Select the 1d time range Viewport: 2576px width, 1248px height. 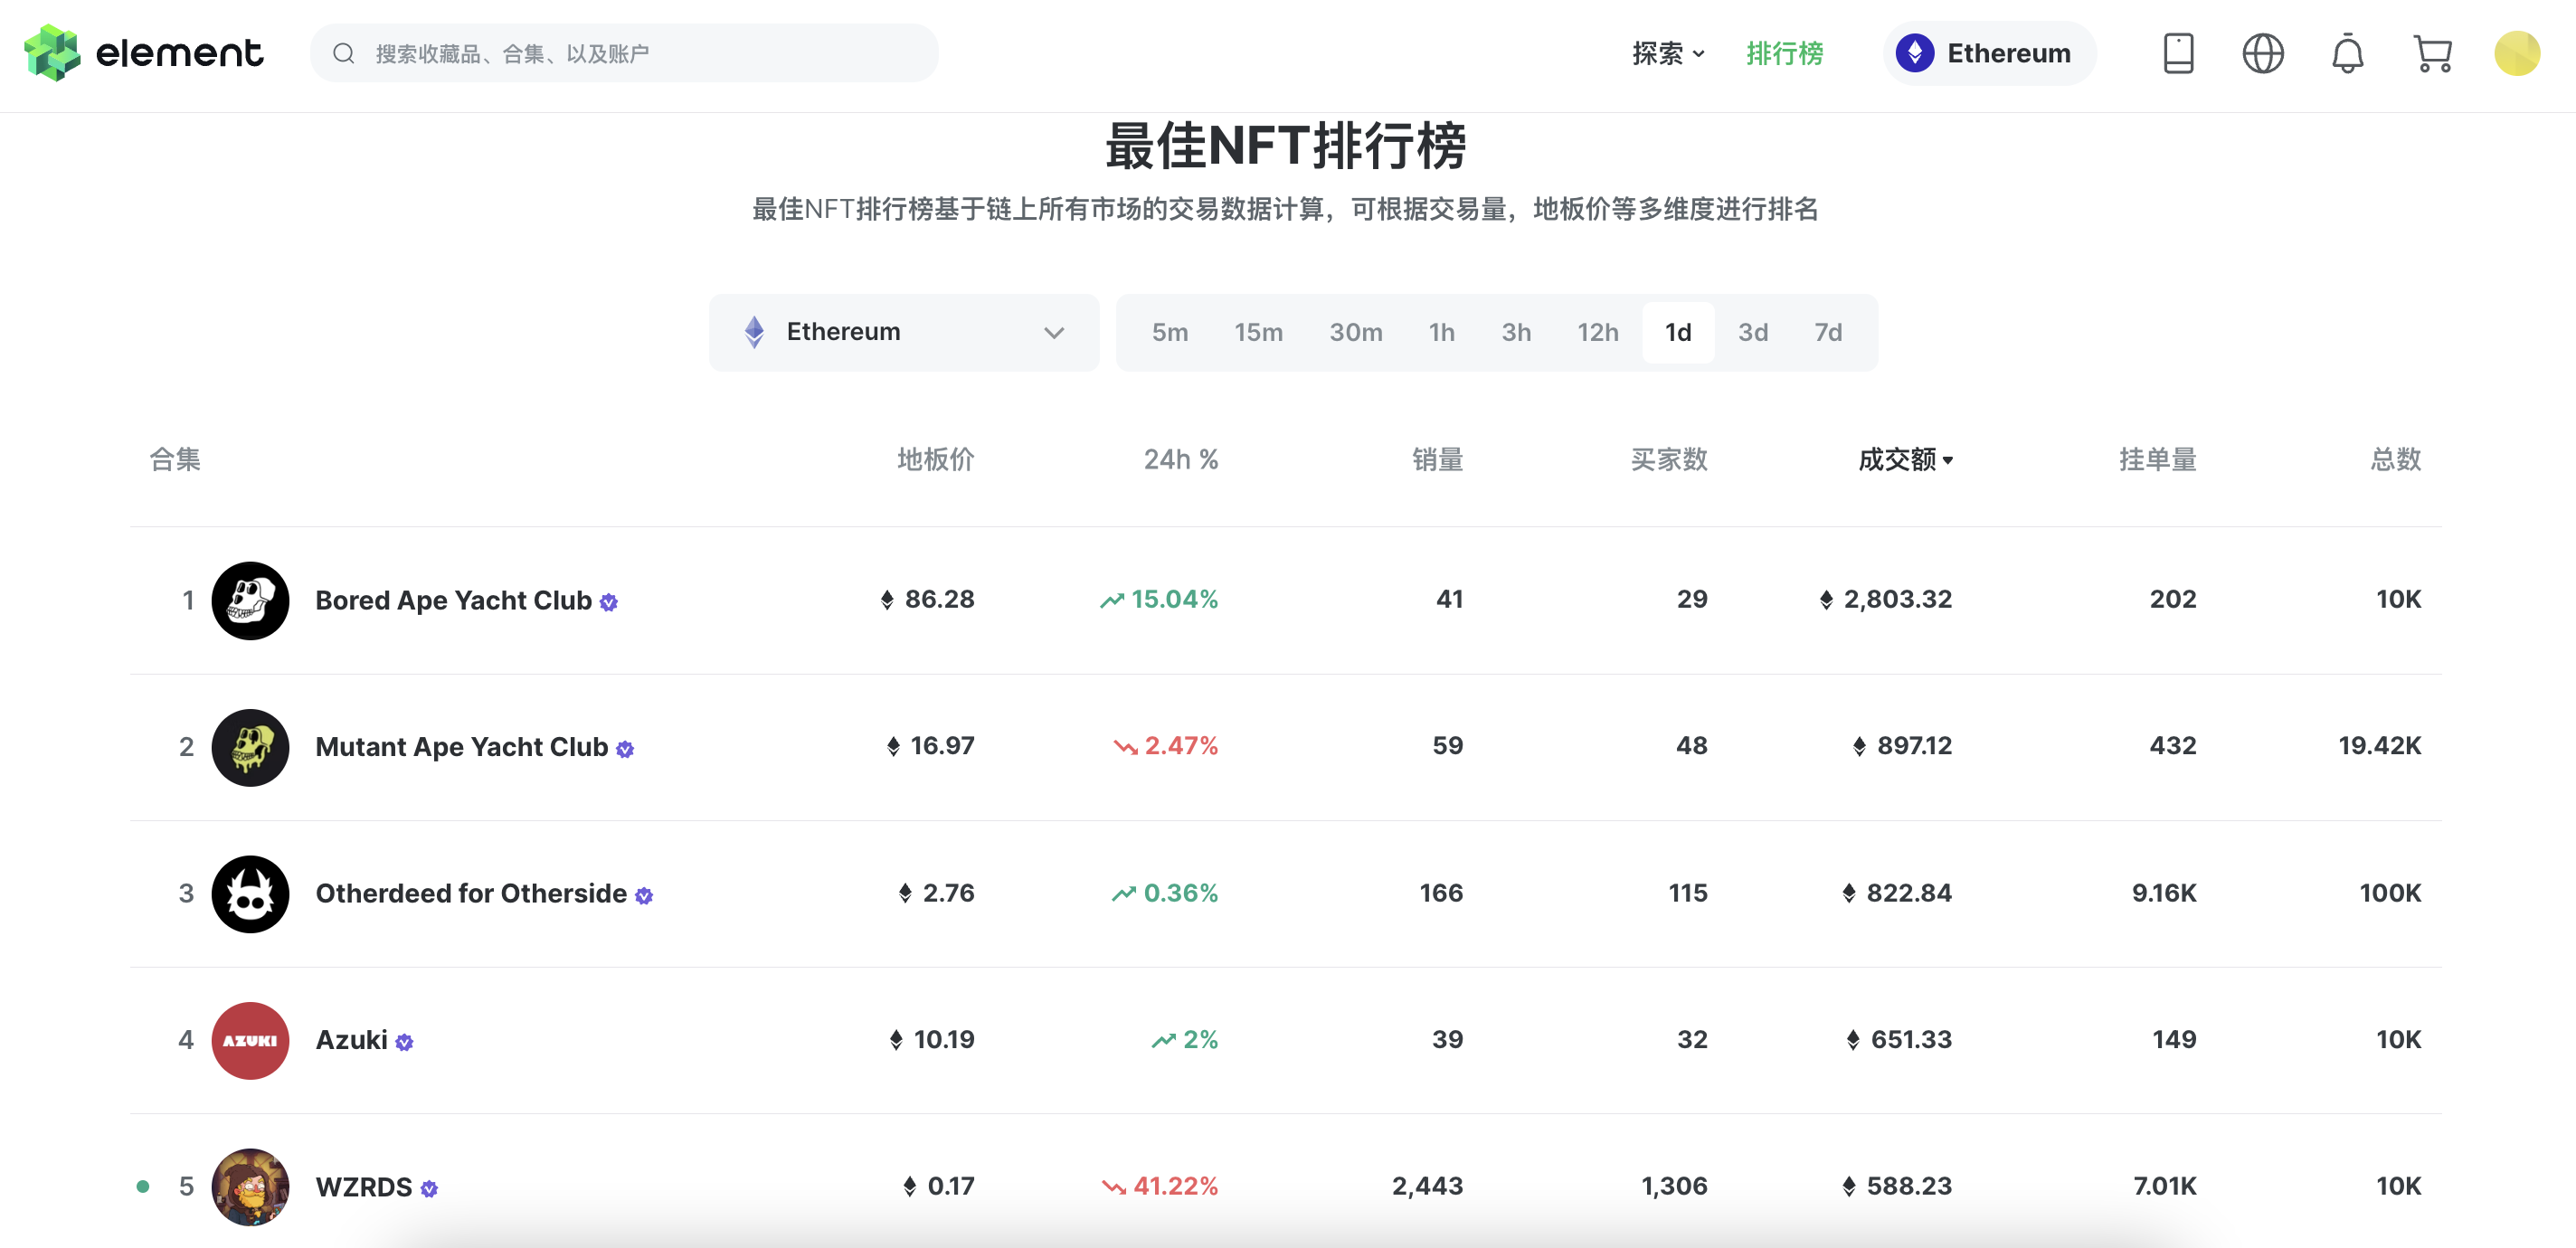[x=1678, y=332]
